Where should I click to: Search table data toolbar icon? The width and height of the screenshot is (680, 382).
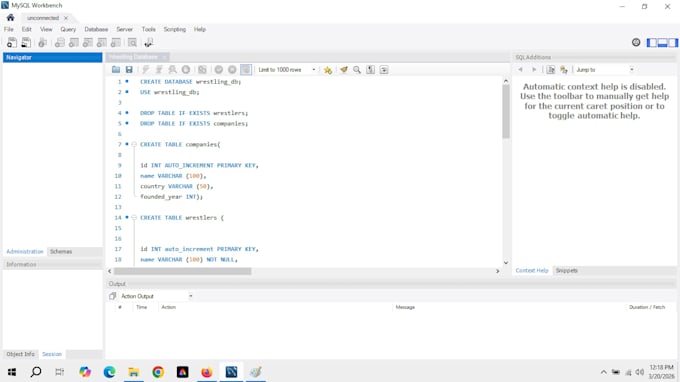click(x=132, y=42)
